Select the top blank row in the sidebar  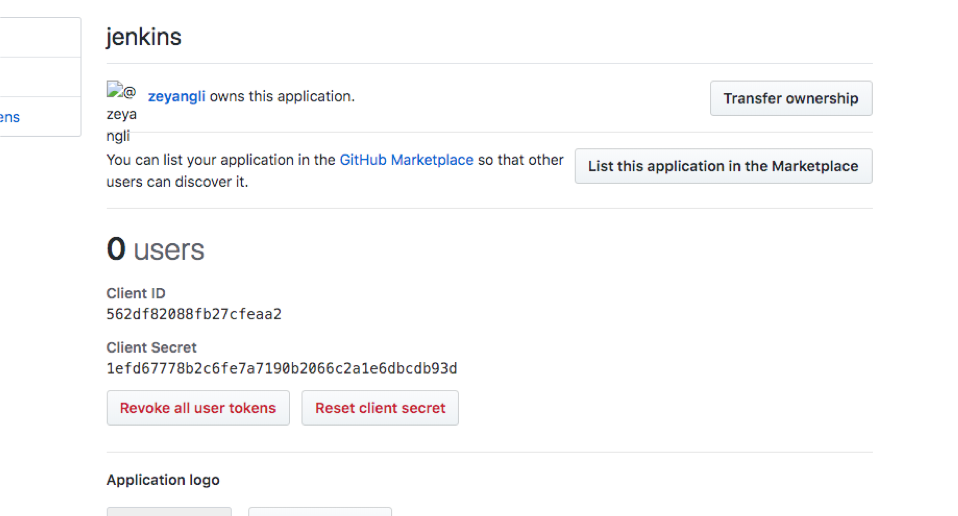pos(40,37)
